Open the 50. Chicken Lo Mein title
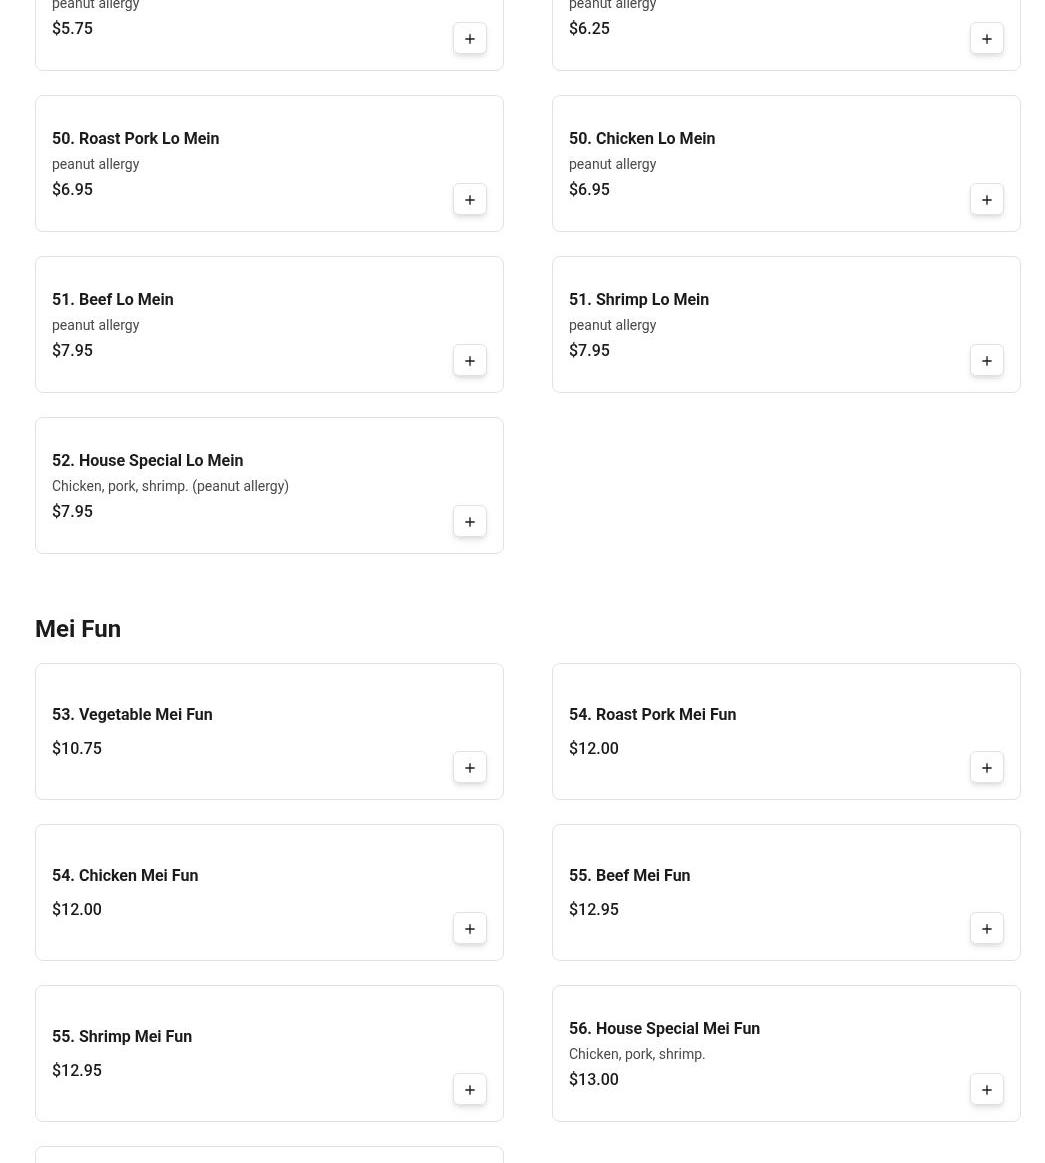 tap(641, 139)
